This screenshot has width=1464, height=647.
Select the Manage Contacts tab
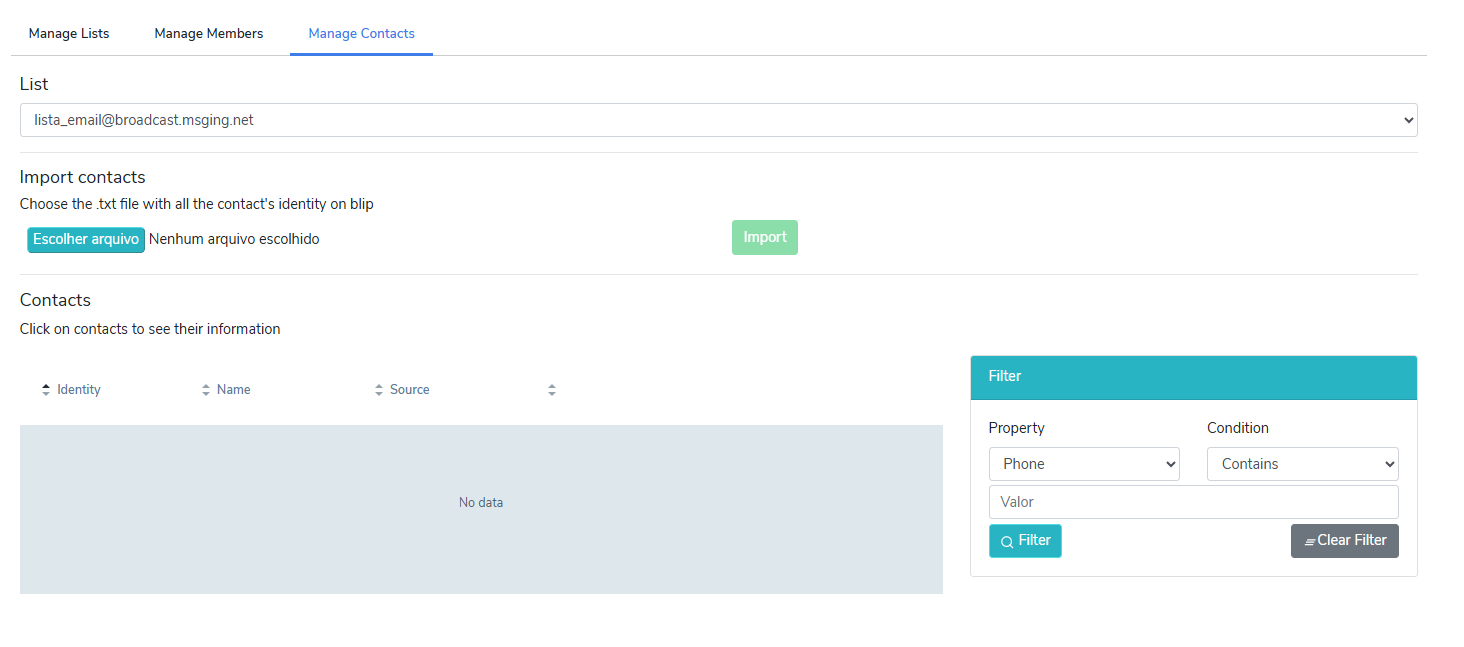click(361, 33)
